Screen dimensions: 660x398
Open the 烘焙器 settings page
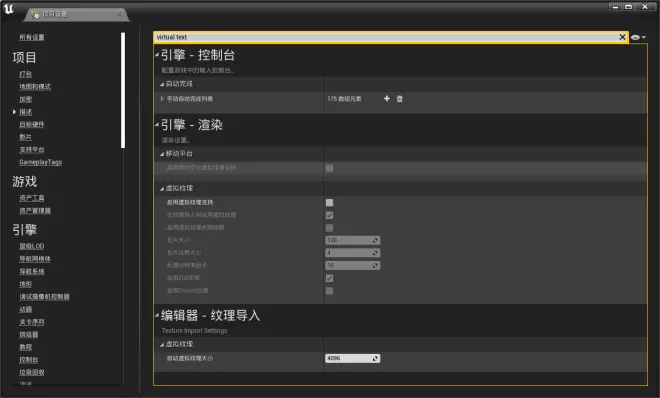coord(29,334)
